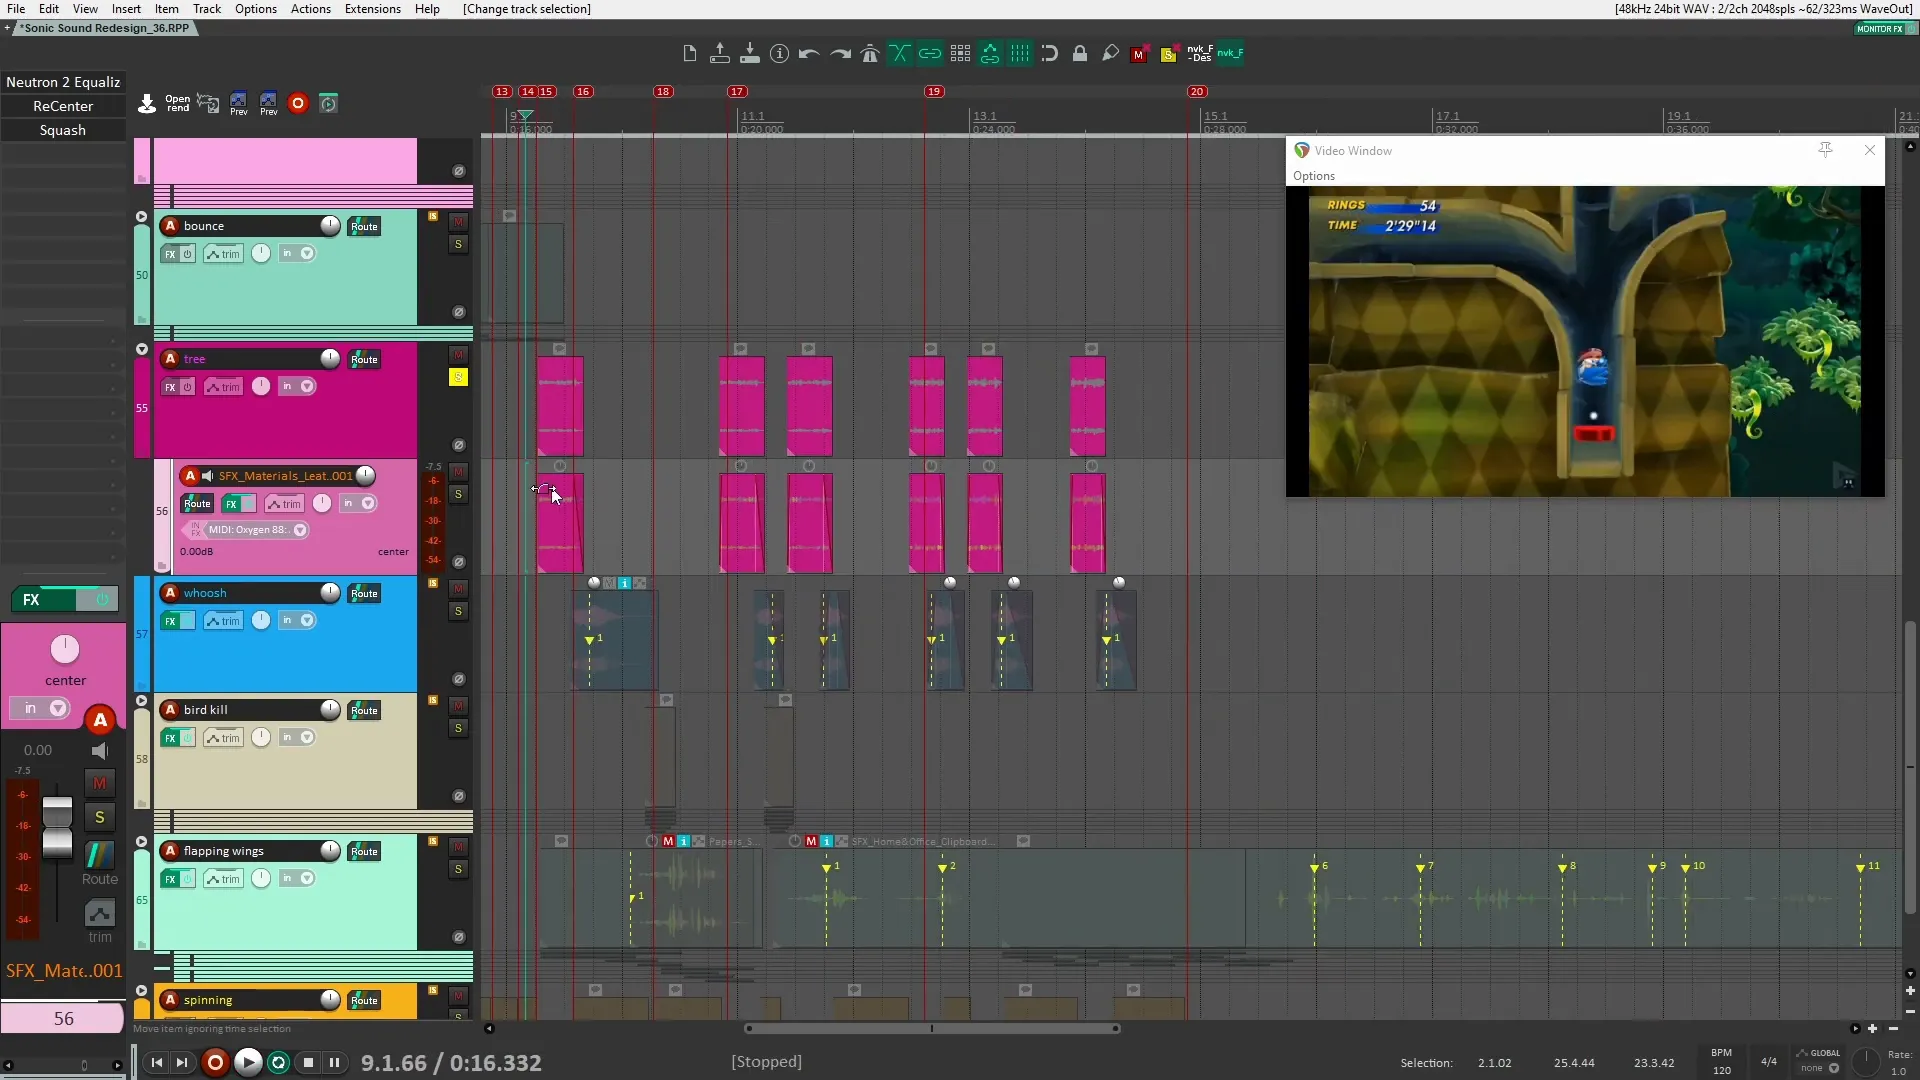This screenshot has width=1920, height=1080.
Task: Toggle auto-crossfade in the toolbar
Action: [x=900, y=54]
